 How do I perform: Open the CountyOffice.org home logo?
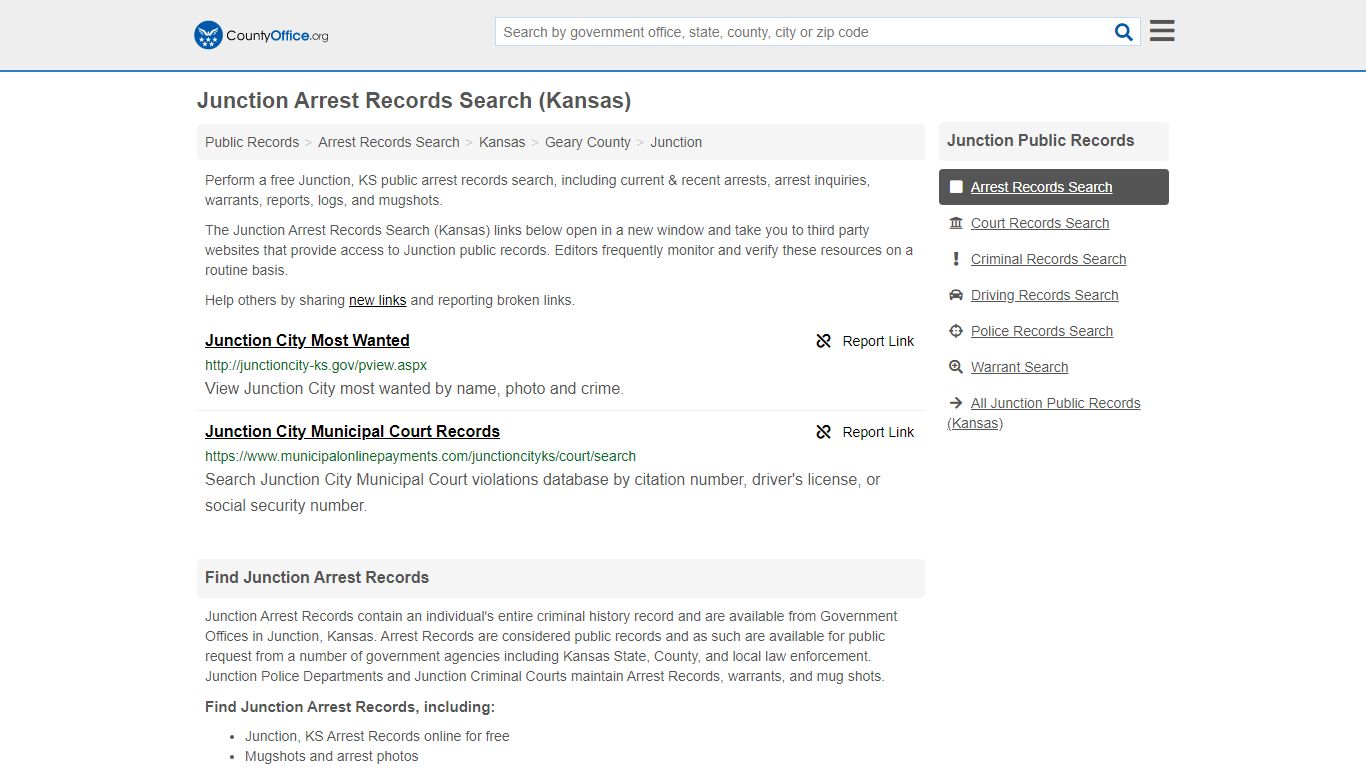[x=261, y=35]
